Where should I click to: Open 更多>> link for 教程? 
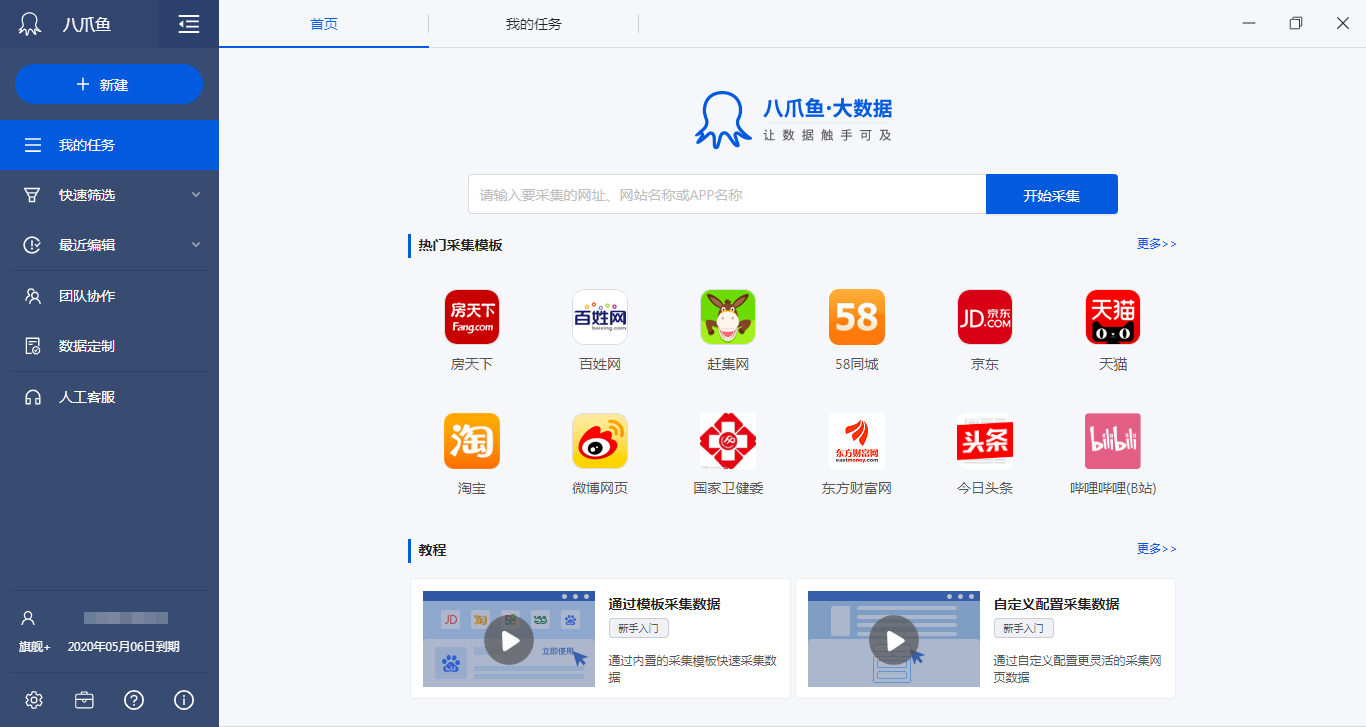point(1157,549)
